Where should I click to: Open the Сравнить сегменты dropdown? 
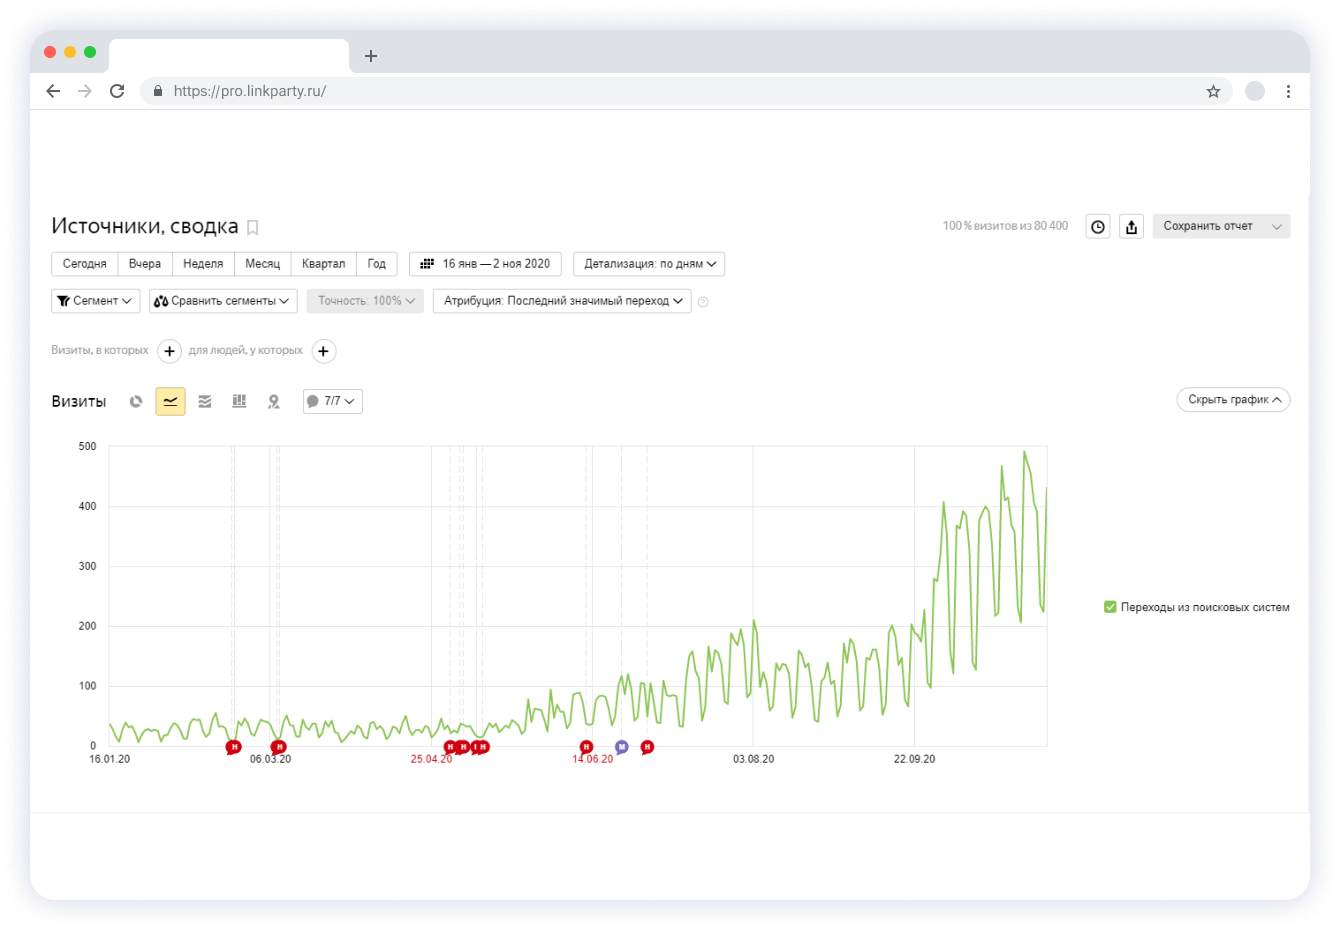[223, 301]
